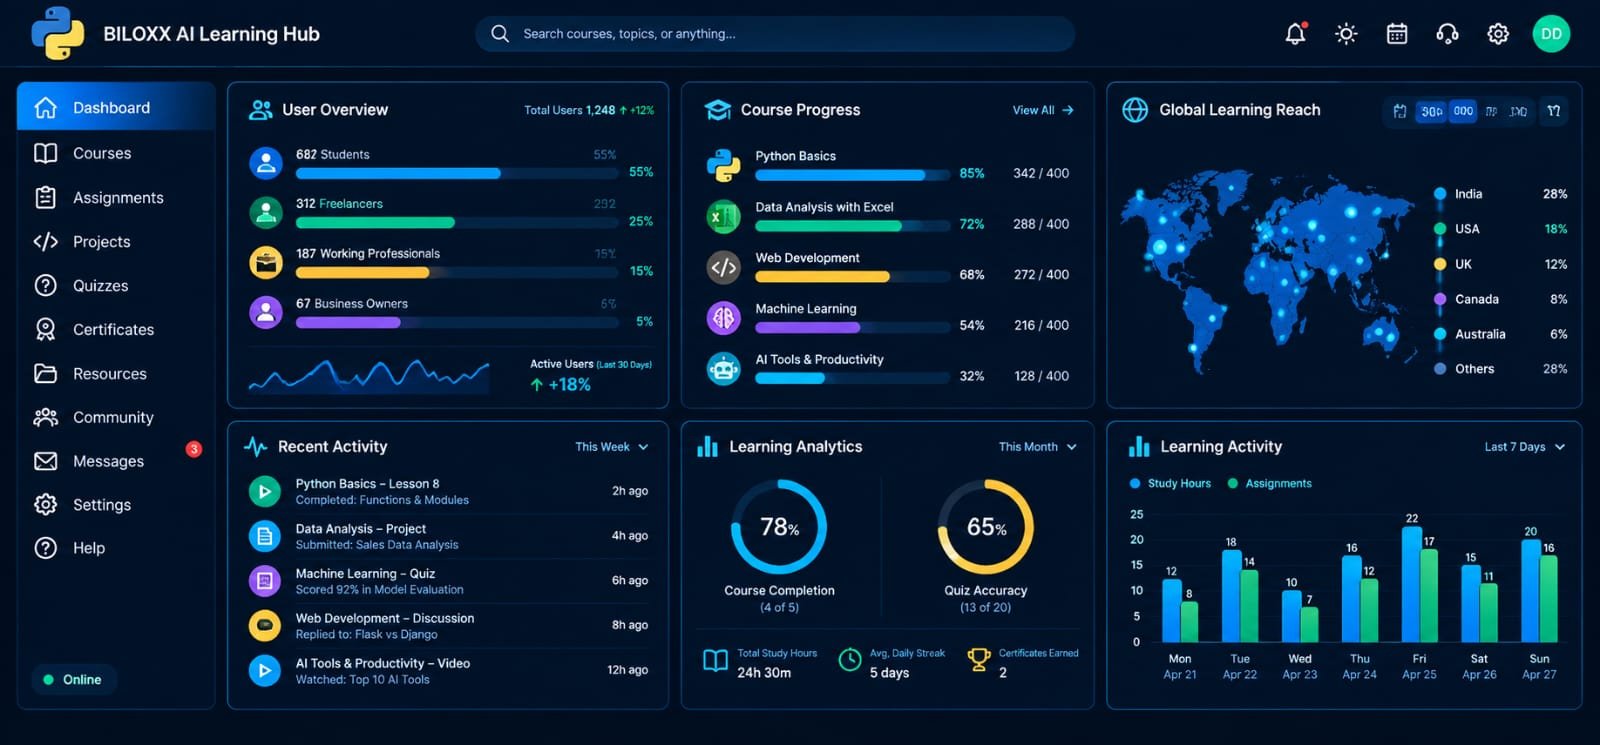
Task: Click the quiz icon for Machine Learning Quiz
Action: coord(264,581)
